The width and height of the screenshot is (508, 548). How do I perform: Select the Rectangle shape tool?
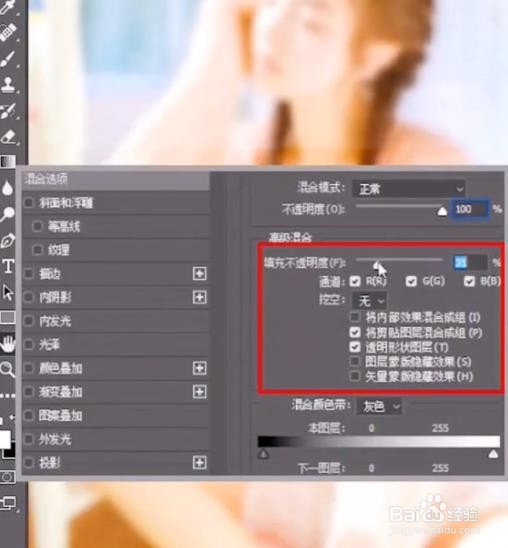pos(8,317)
